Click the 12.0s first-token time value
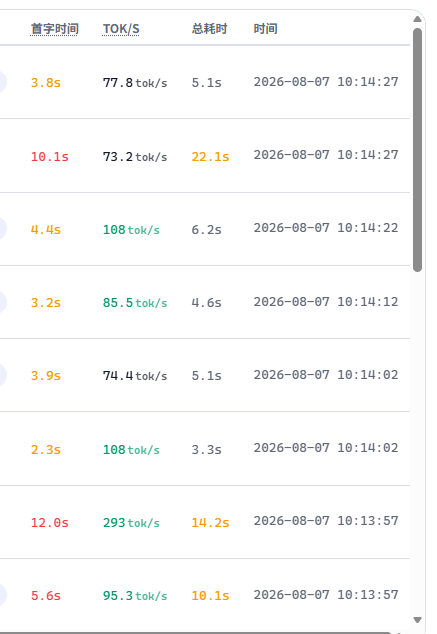Screen dimensions: 437x634 point(50,523)
